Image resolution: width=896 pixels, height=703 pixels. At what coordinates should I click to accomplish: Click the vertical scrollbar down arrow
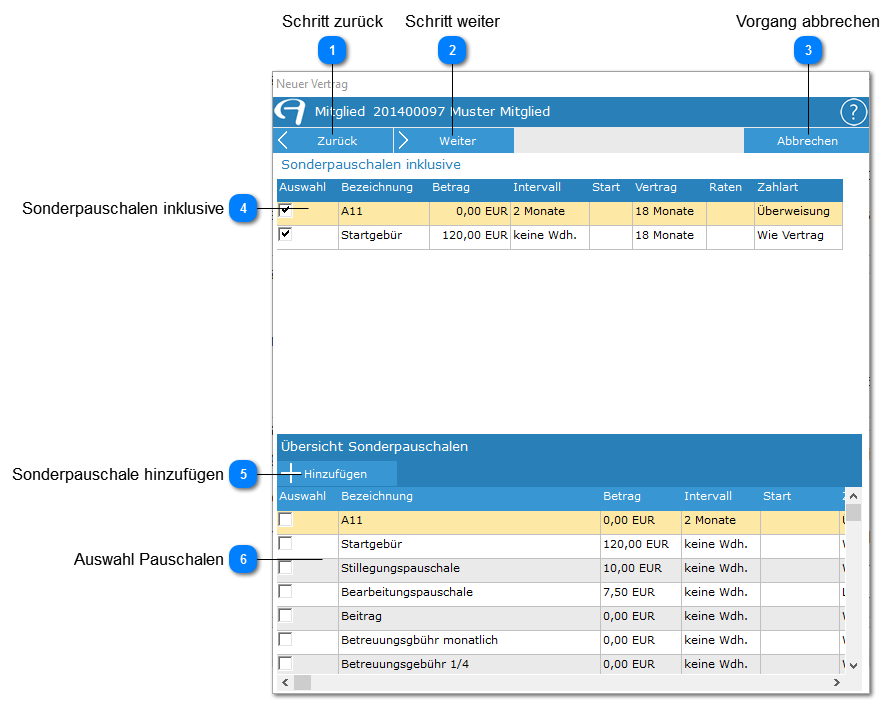853,665
